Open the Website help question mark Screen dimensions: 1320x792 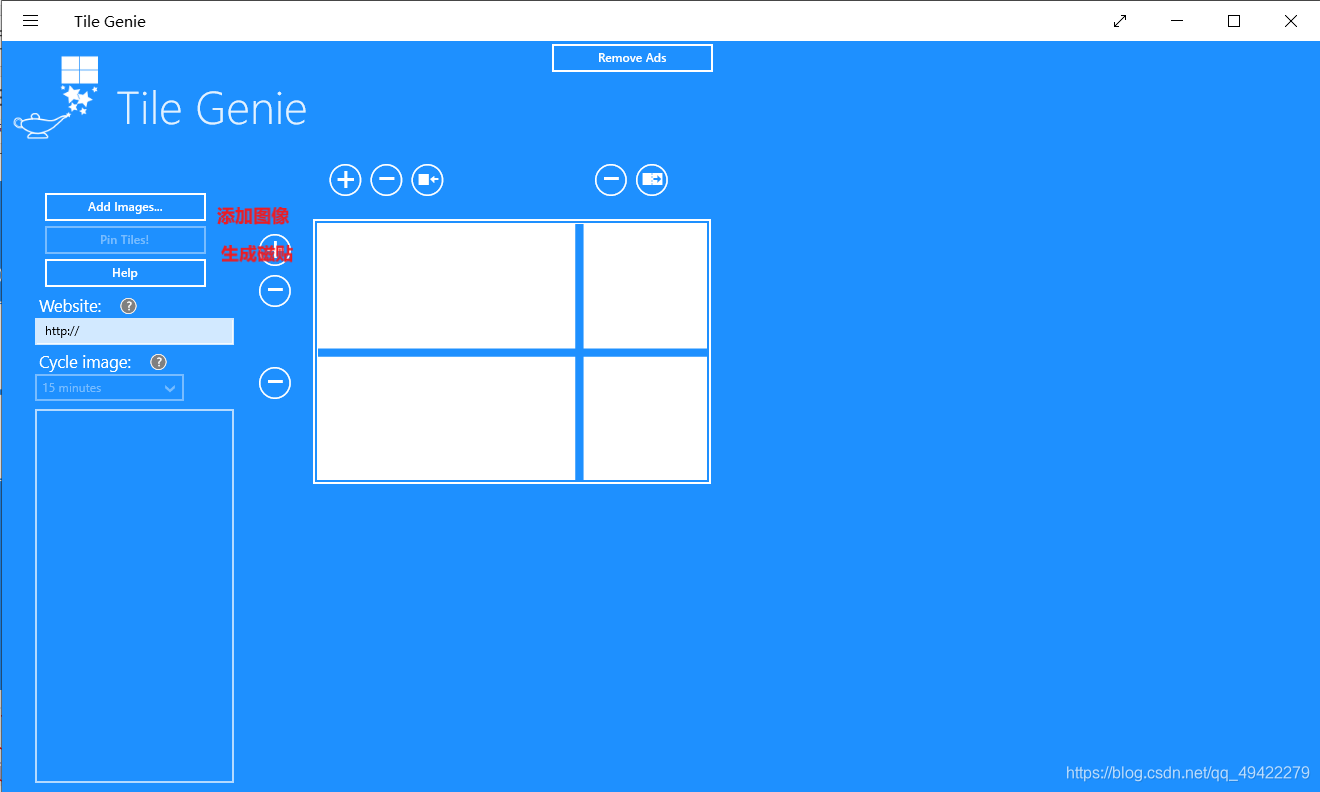pos(128,306)
